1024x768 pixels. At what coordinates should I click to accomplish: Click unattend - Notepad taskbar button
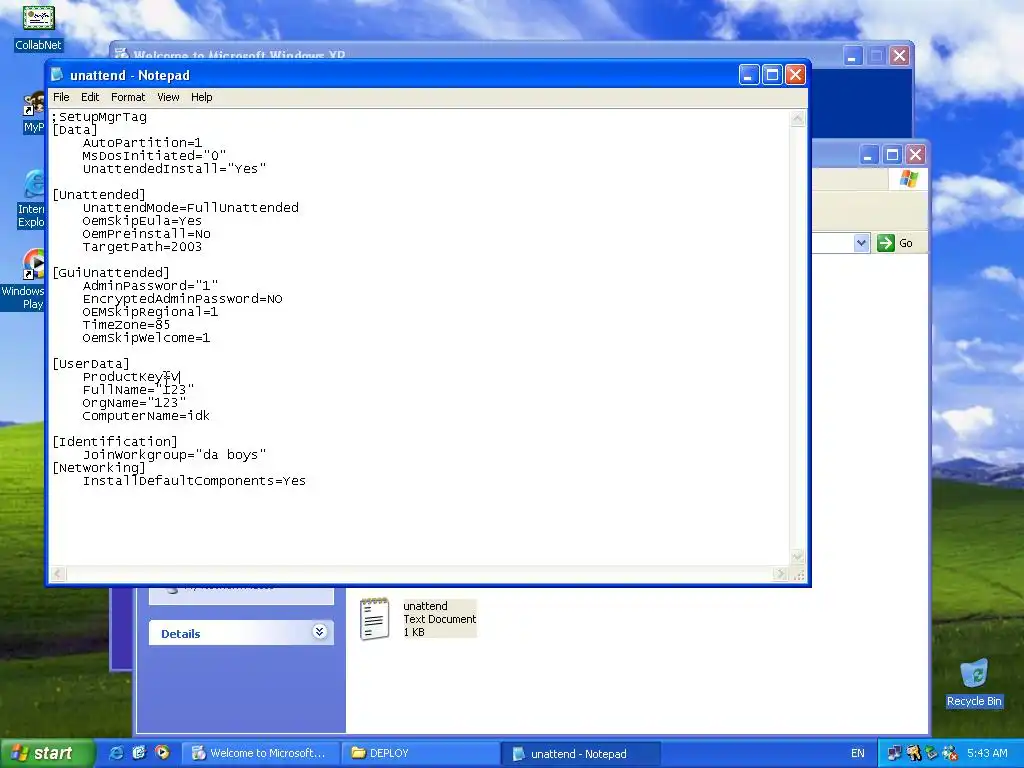tap(580, 753)
